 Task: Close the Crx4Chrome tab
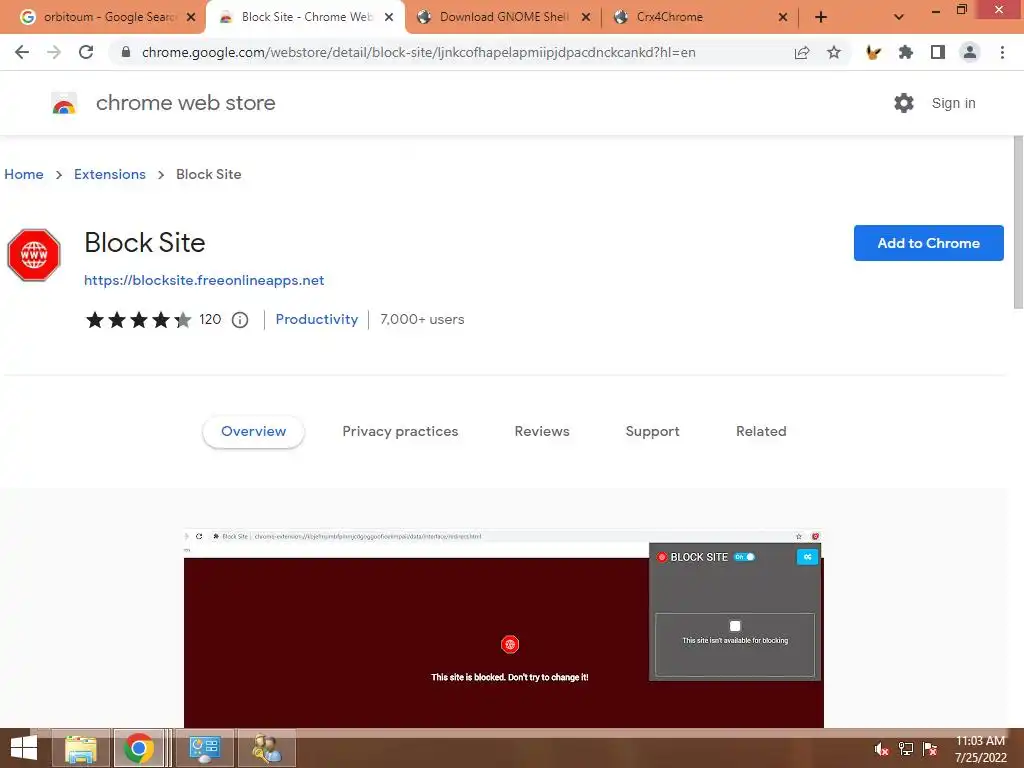783,17
